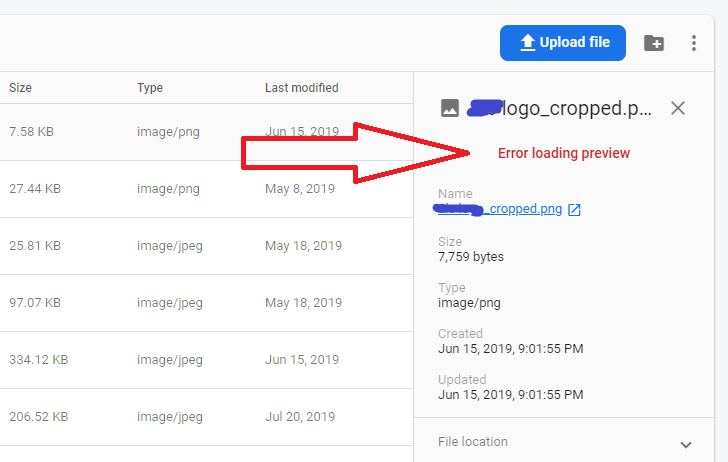Click the Error loading preview message
This screenshot has height=462, width=728.
pos(564,153)
